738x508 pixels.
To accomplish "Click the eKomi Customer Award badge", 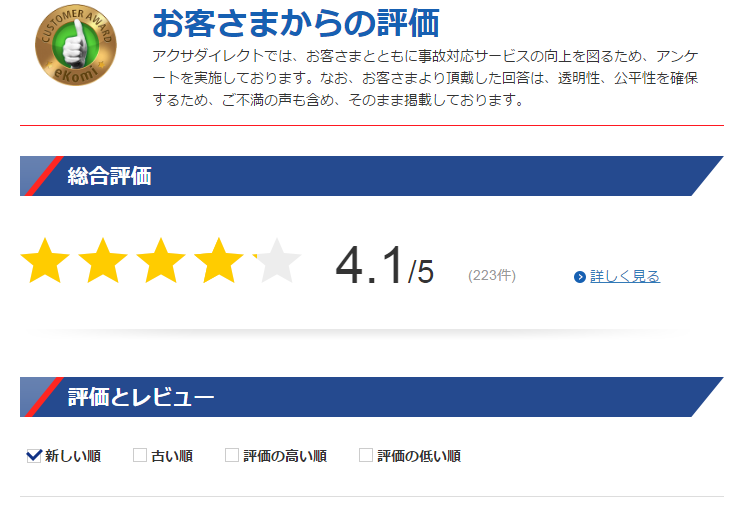I will pos(76,46).
